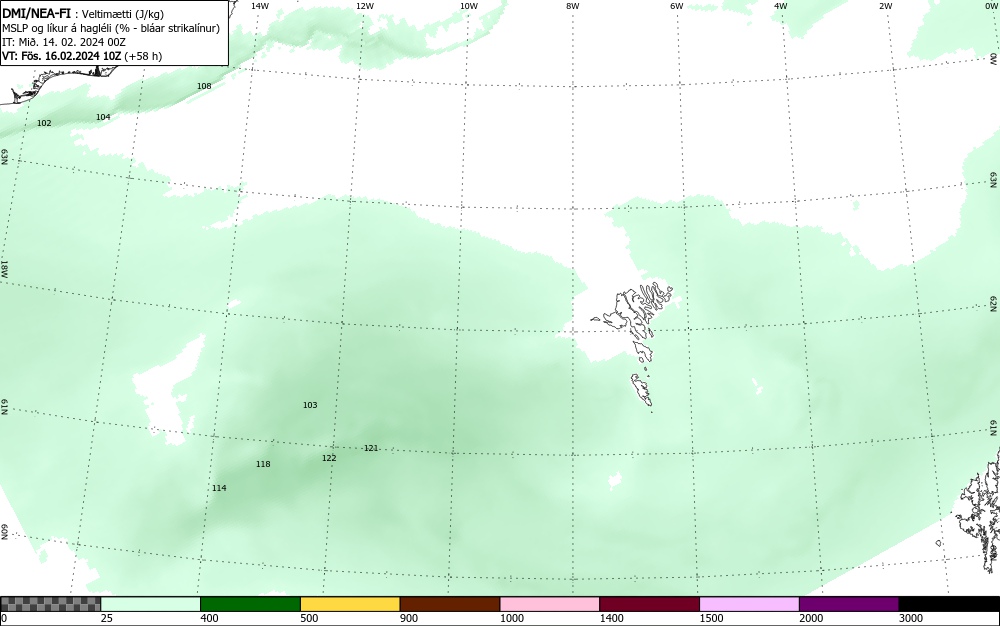Click the map value label 122

coord(329,458)
